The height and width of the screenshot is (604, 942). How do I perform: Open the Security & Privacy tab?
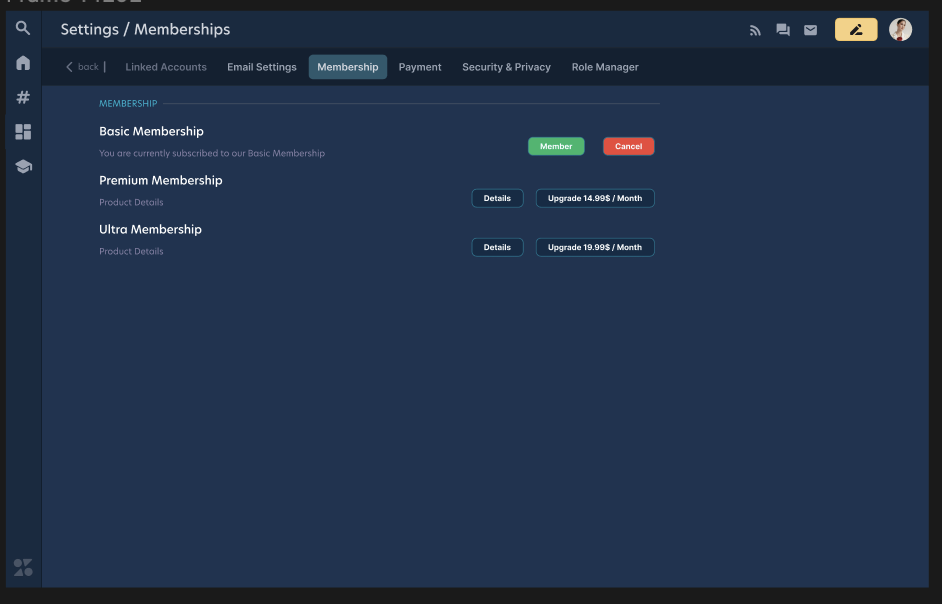(x=506, y=67)
